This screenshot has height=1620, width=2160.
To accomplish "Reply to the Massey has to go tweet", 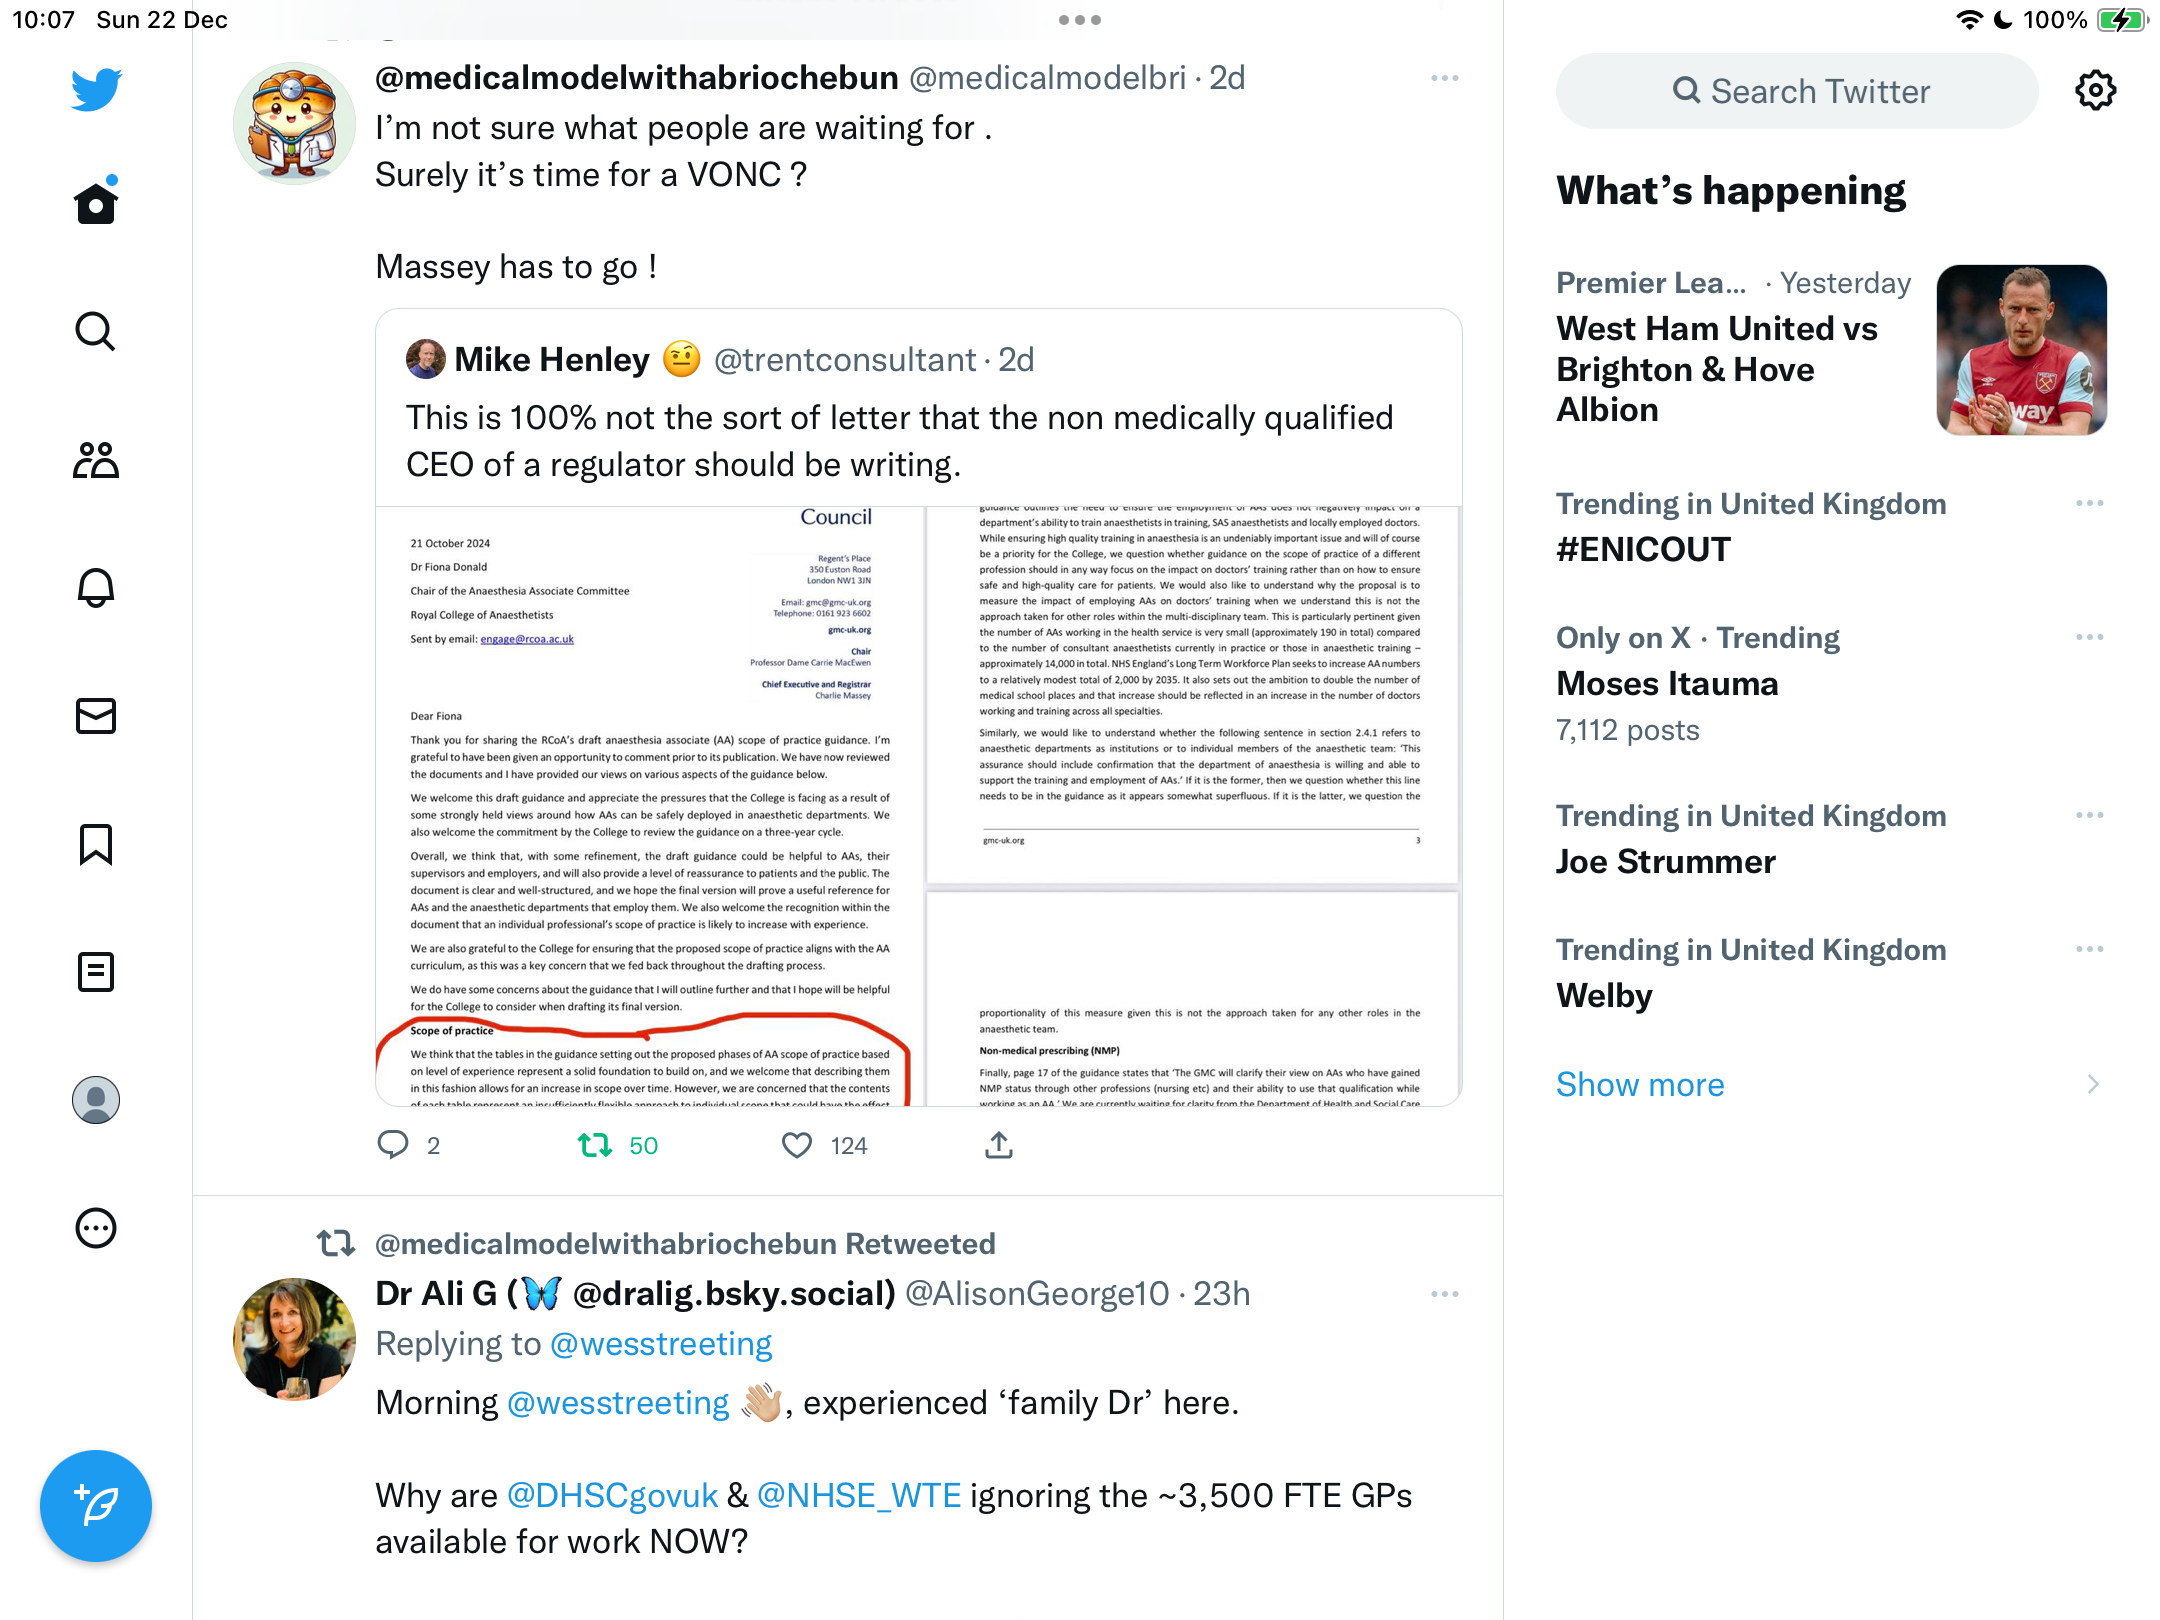I will [x=393, y=1144].
